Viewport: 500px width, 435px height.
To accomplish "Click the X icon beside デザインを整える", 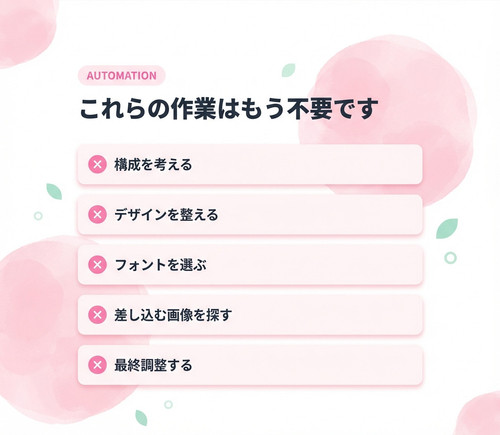I will click(97, 214).
